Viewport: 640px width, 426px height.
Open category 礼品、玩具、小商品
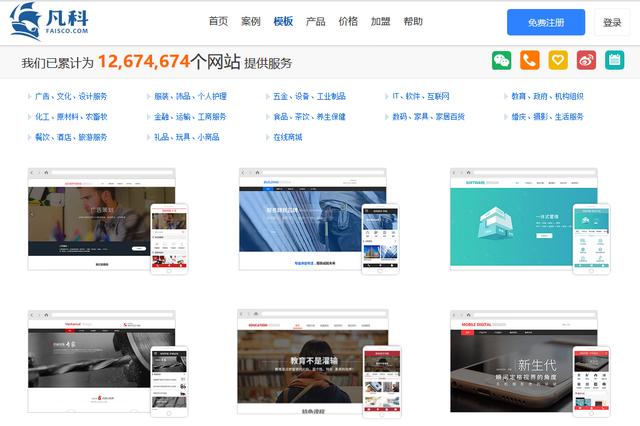coord(187,137)
